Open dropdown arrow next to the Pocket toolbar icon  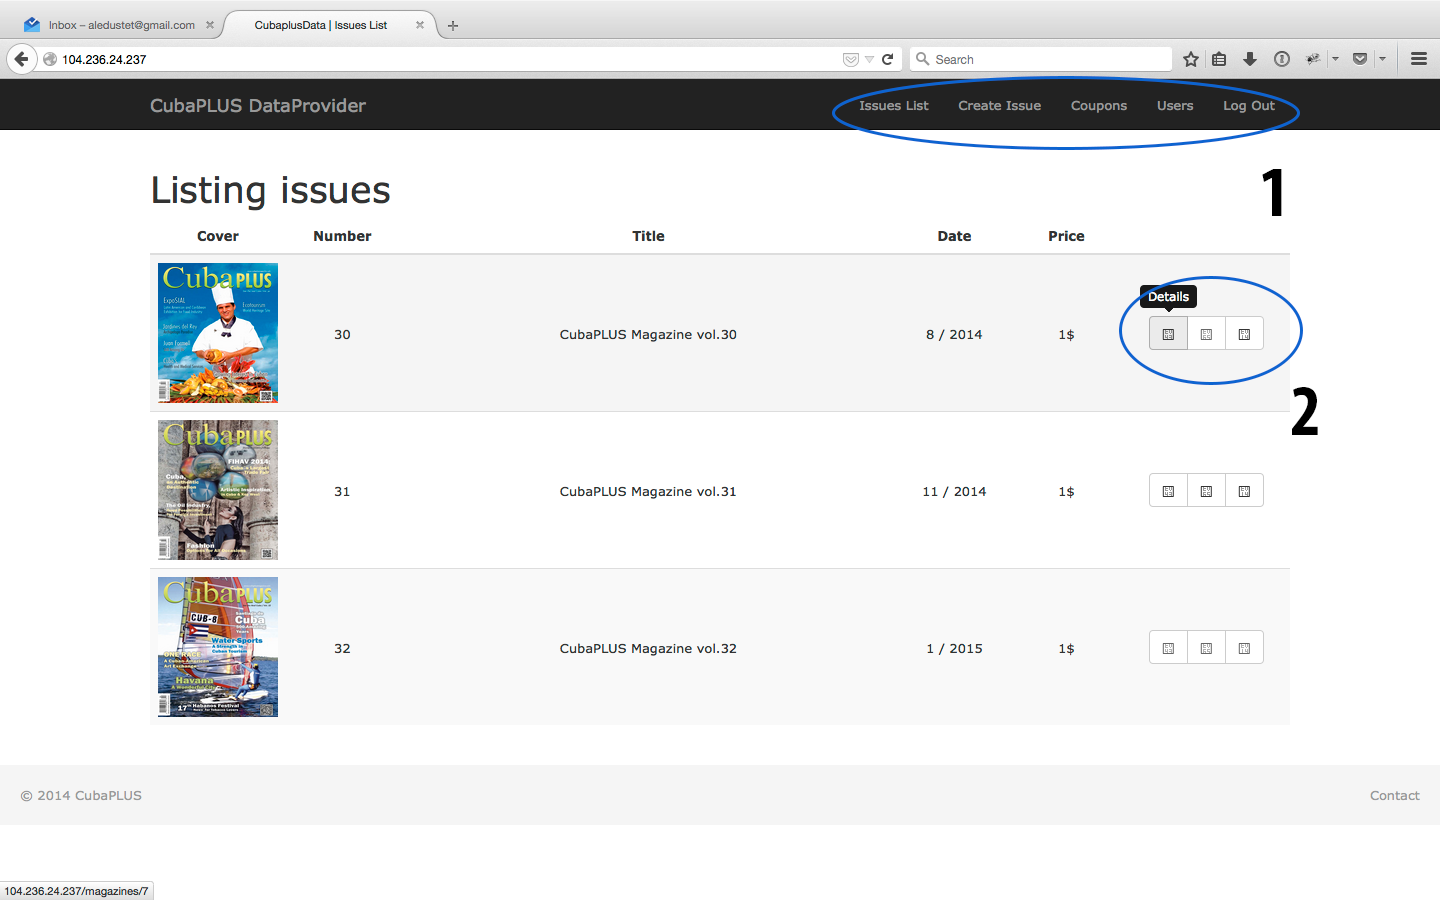coord(1382,59)
